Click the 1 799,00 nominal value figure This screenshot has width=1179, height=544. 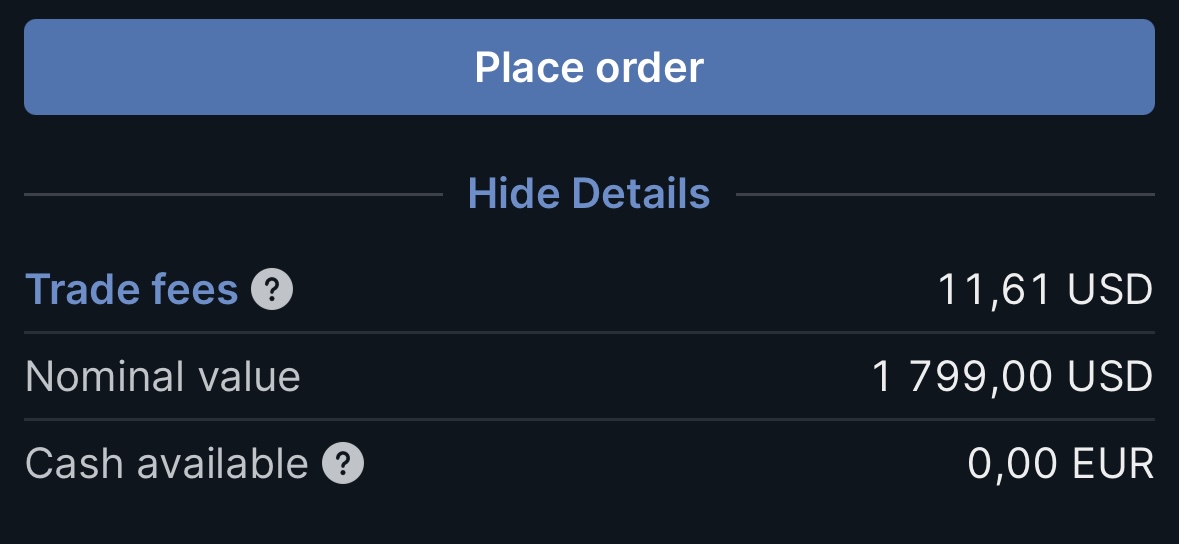(962, 377)
